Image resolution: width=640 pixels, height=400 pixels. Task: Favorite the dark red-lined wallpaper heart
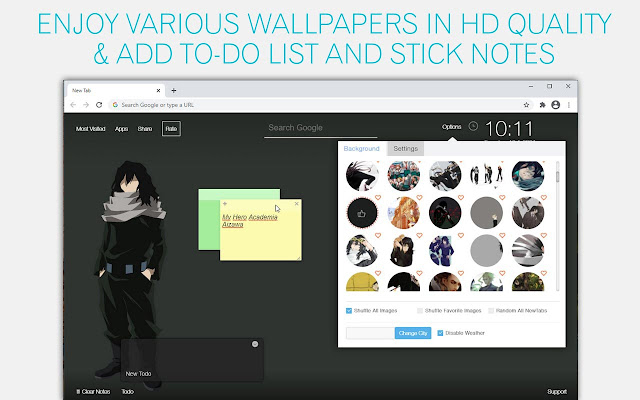[461, 198]
